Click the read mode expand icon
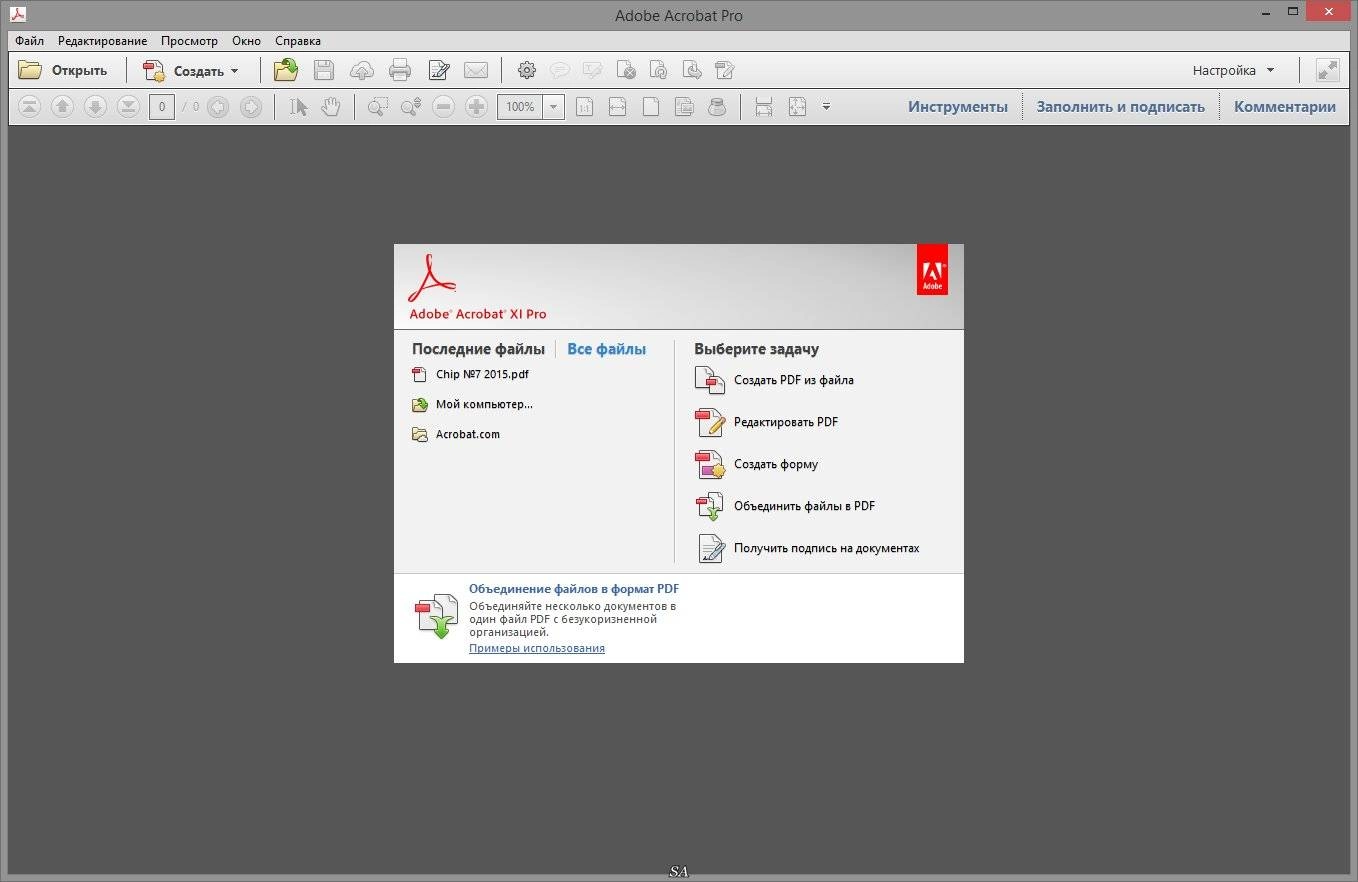This screenshot has width=1358, height=882. point(1327,70)
